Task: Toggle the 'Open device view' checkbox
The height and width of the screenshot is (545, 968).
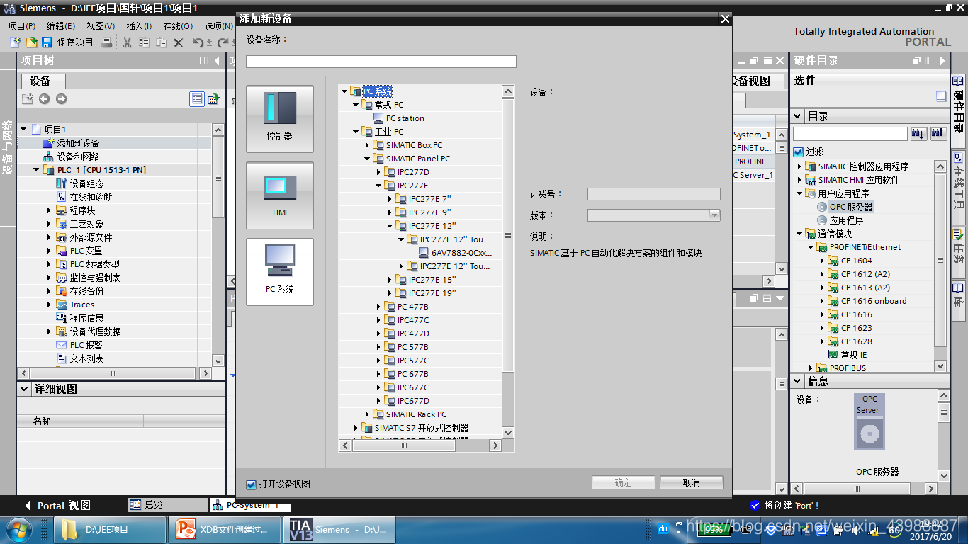Action: pyautogui.click(x=251, y=485)
